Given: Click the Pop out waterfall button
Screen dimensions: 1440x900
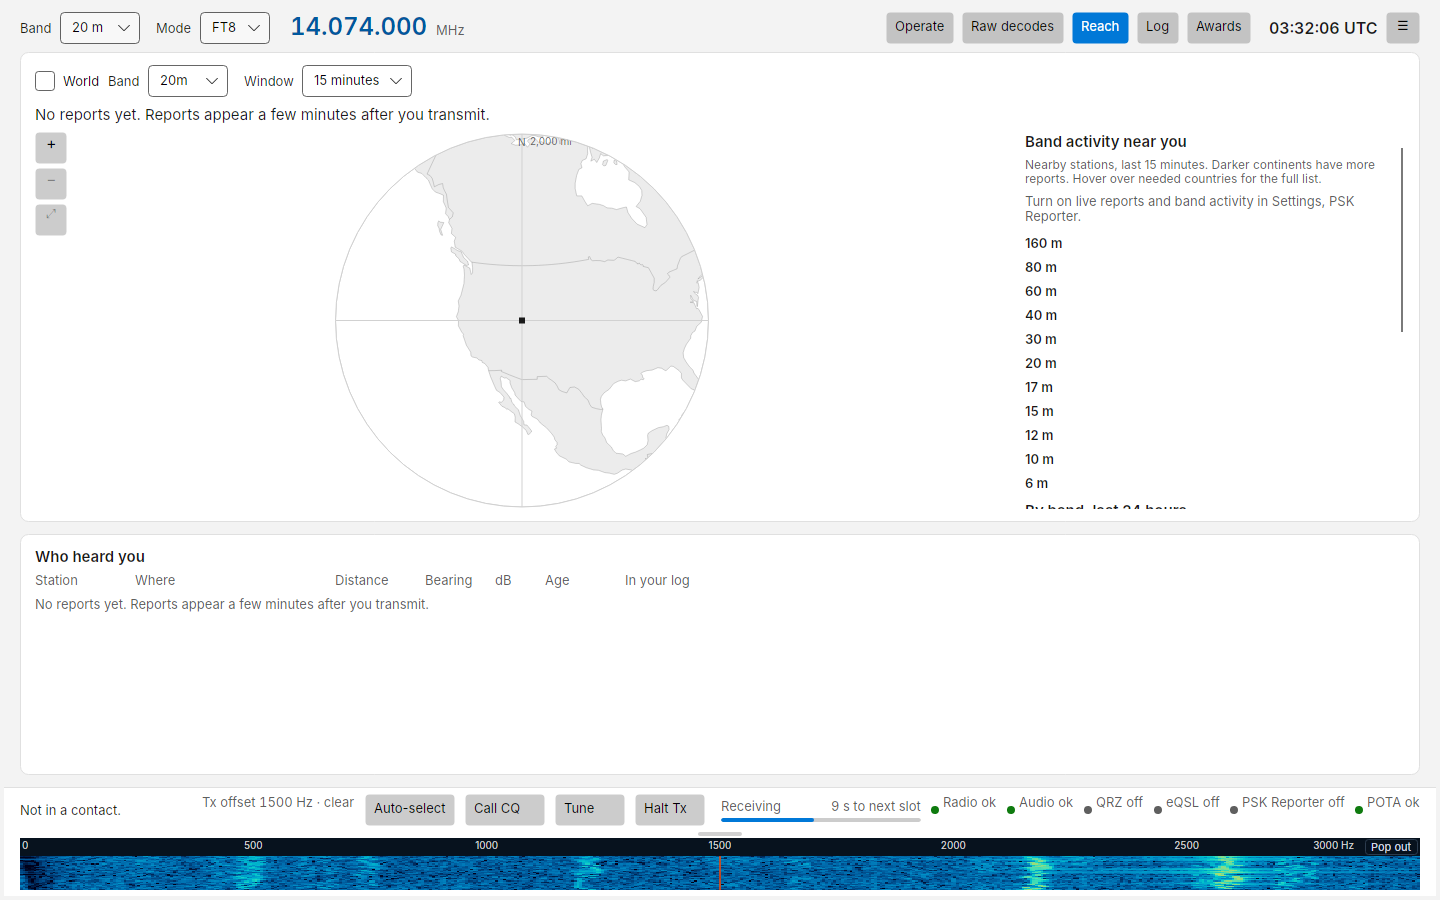Looking at the screenshot, I should pos(1391,847).
